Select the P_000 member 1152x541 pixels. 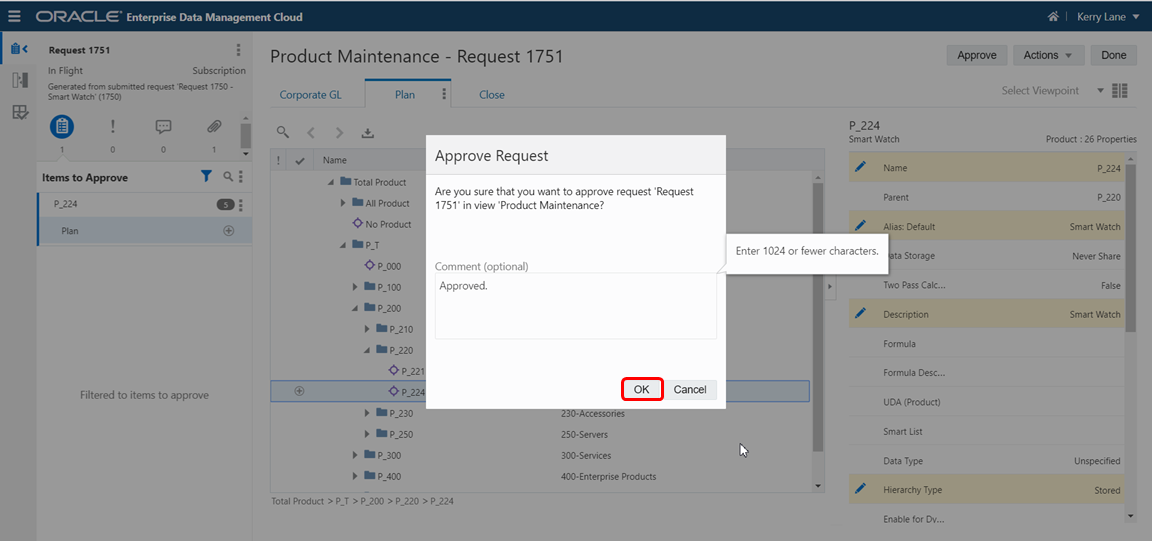click(x=390, y=266)
